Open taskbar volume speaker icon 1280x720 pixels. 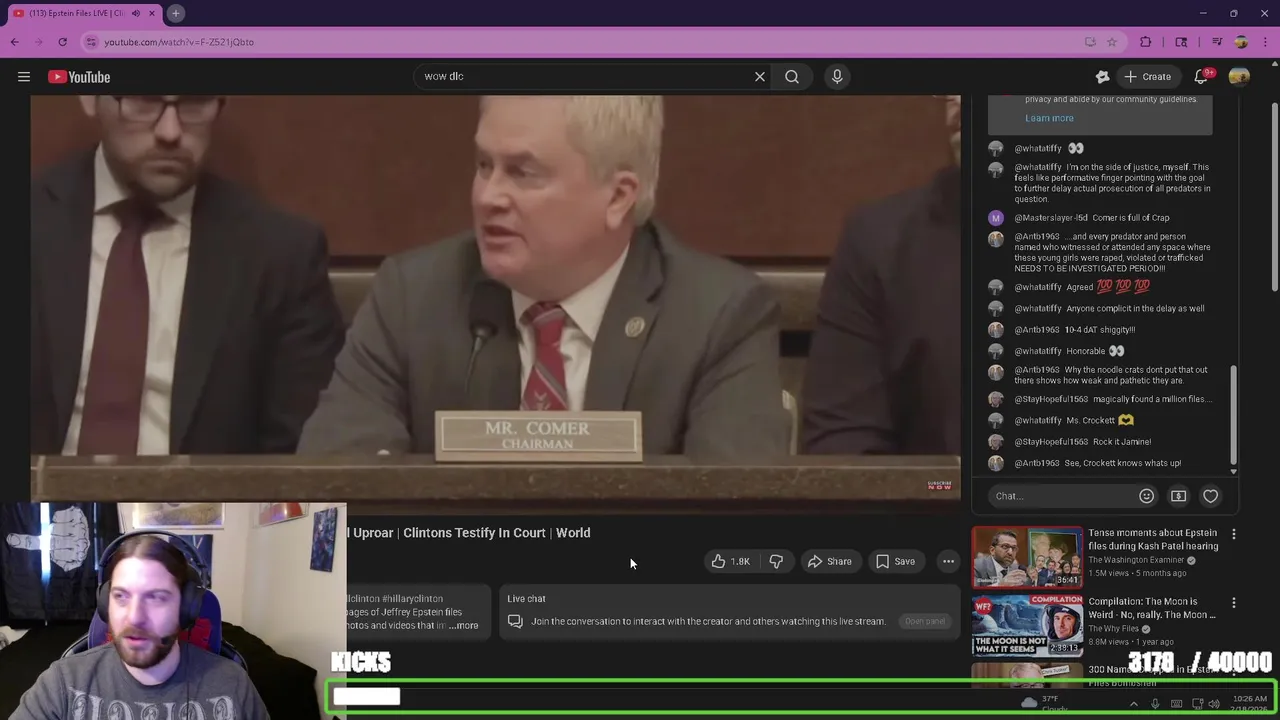click(x=1214, y=704)
